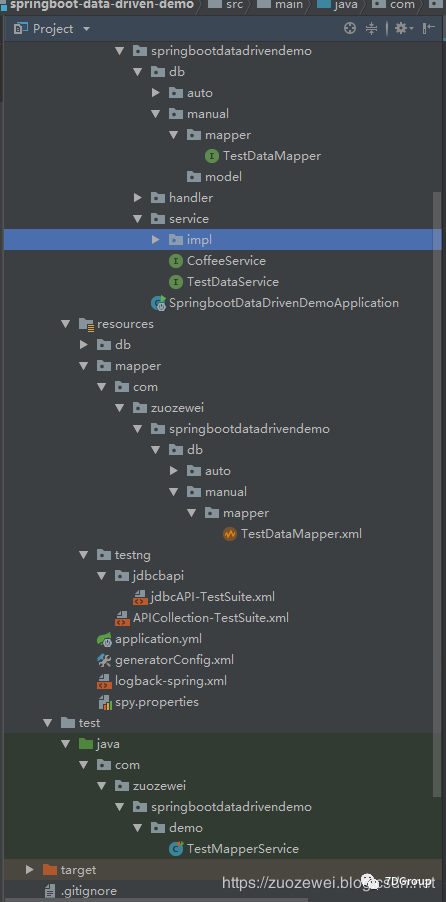Select logback-spring.xml

point(171,682)
